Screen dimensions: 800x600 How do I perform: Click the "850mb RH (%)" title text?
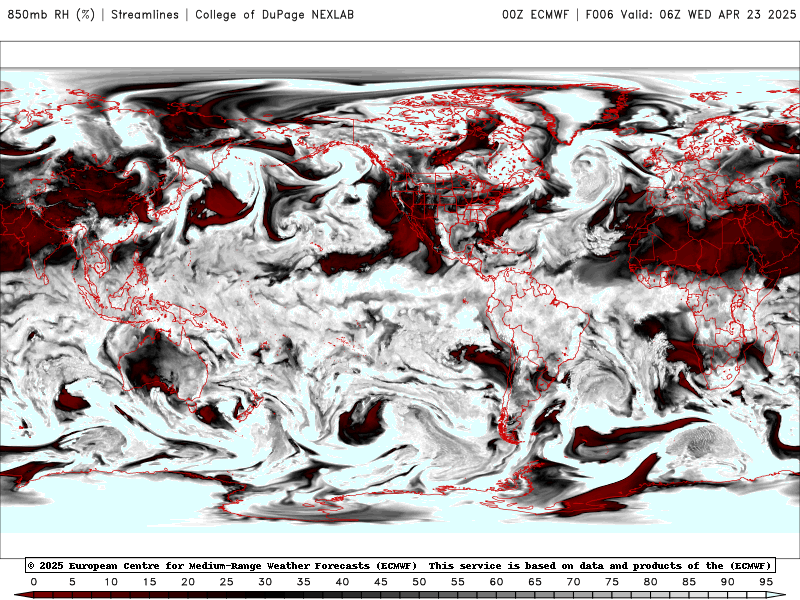point(51,14)
